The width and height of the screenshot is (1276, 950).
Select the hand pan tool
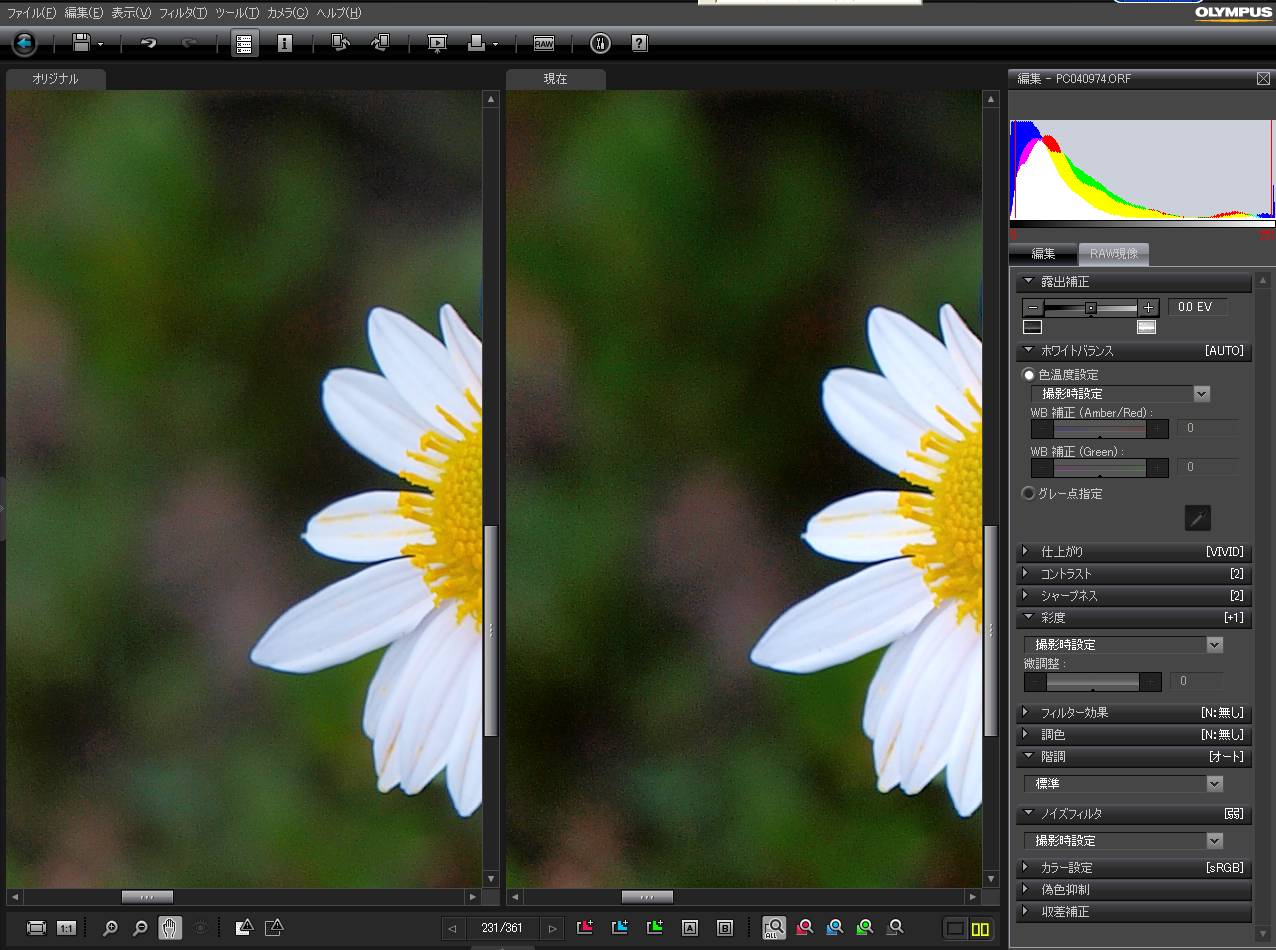169,928
